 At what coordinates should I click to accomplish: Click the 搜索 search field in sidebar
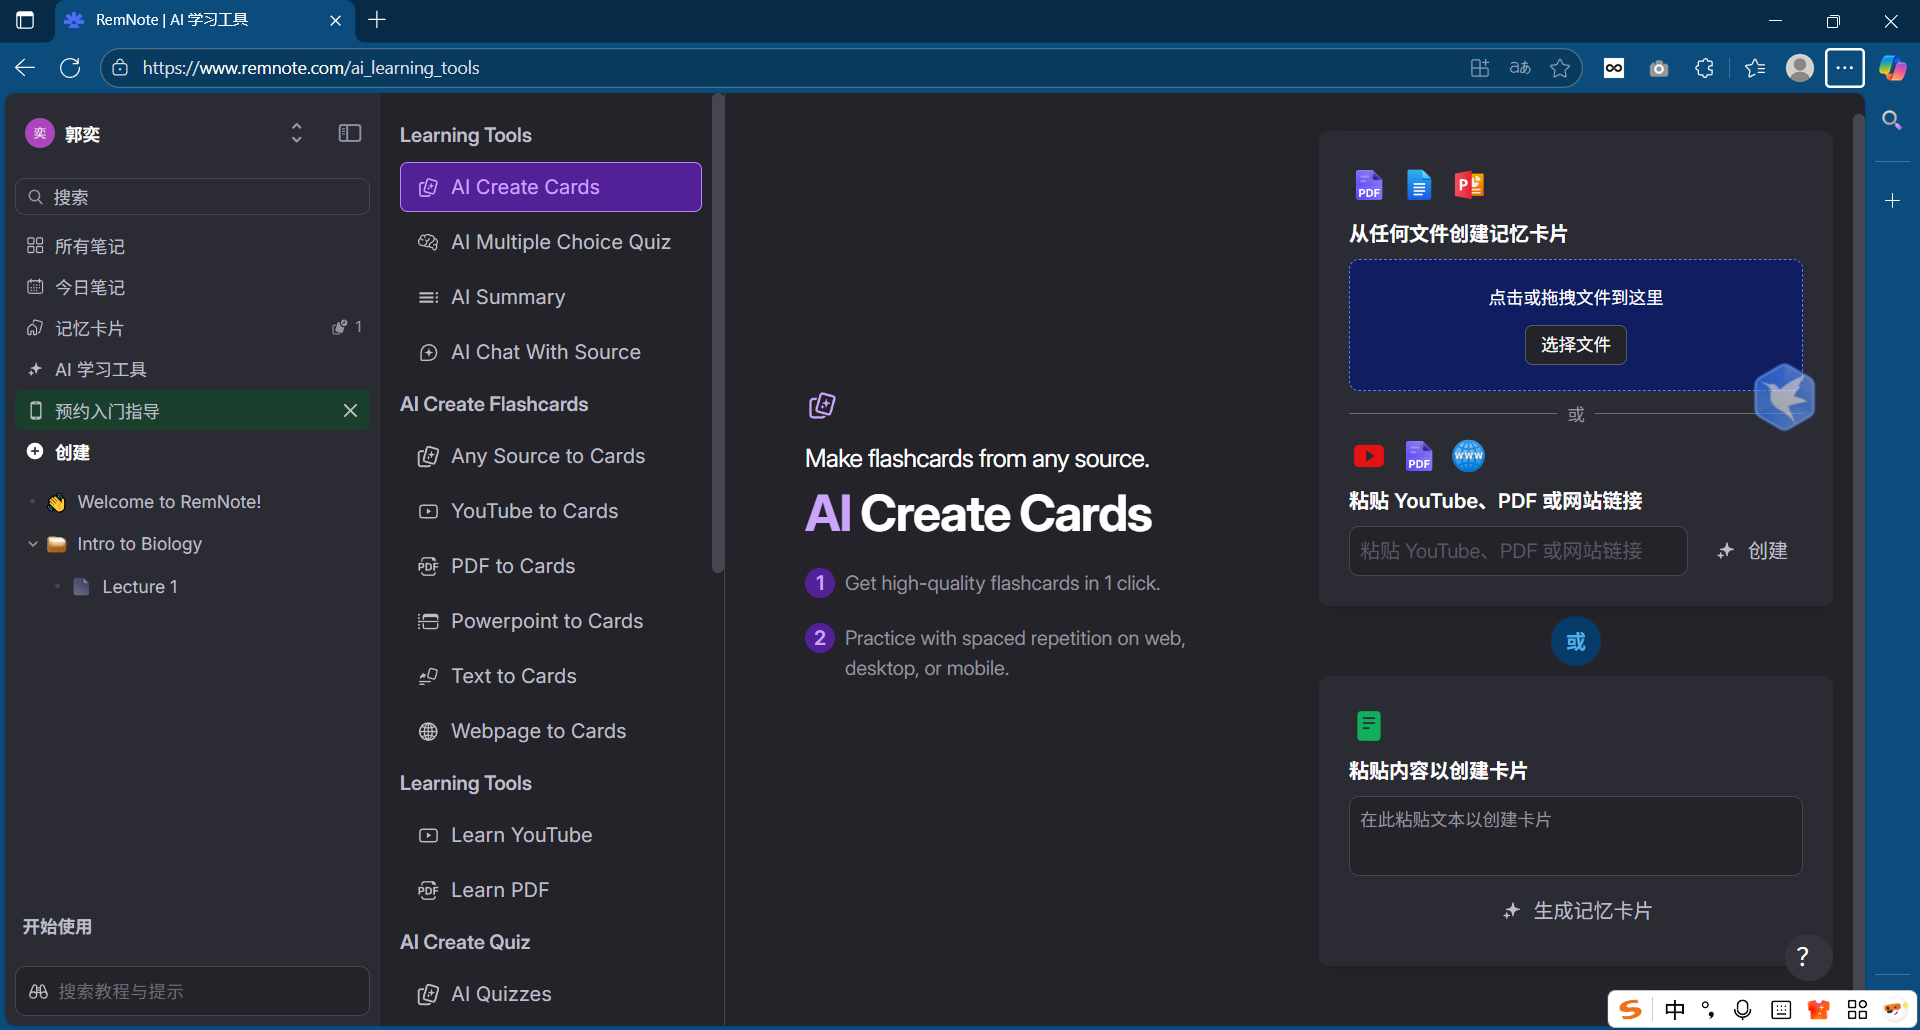[x=192, y=197]
